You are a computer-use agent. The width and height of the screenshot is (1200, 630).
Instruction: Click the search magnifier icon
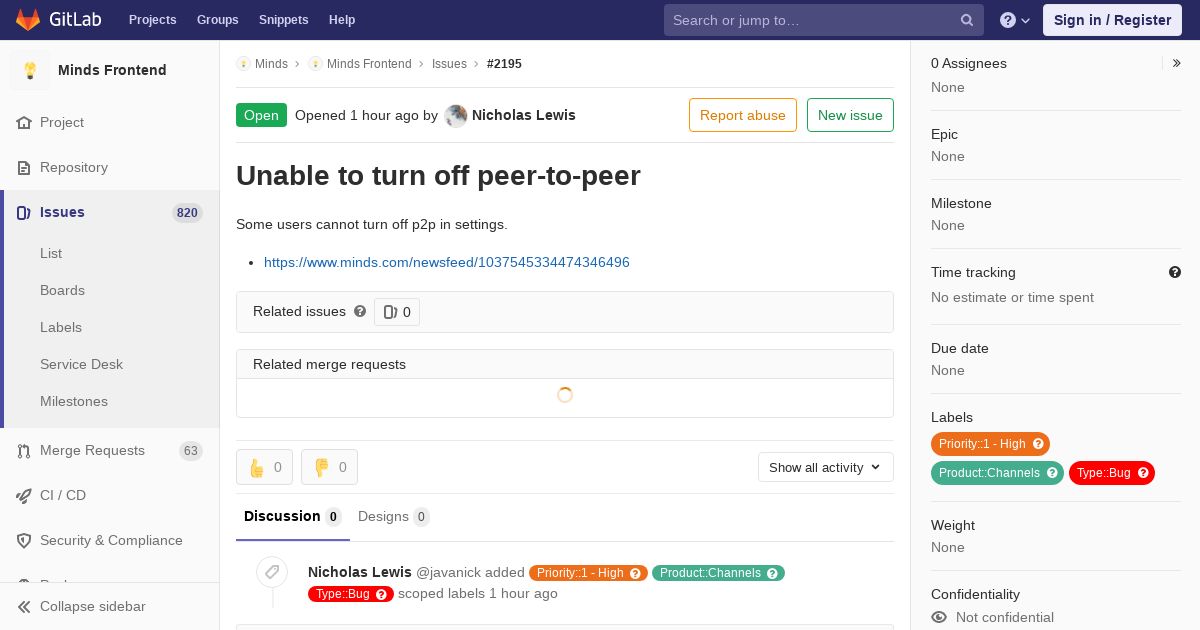(x=967, y=20)
